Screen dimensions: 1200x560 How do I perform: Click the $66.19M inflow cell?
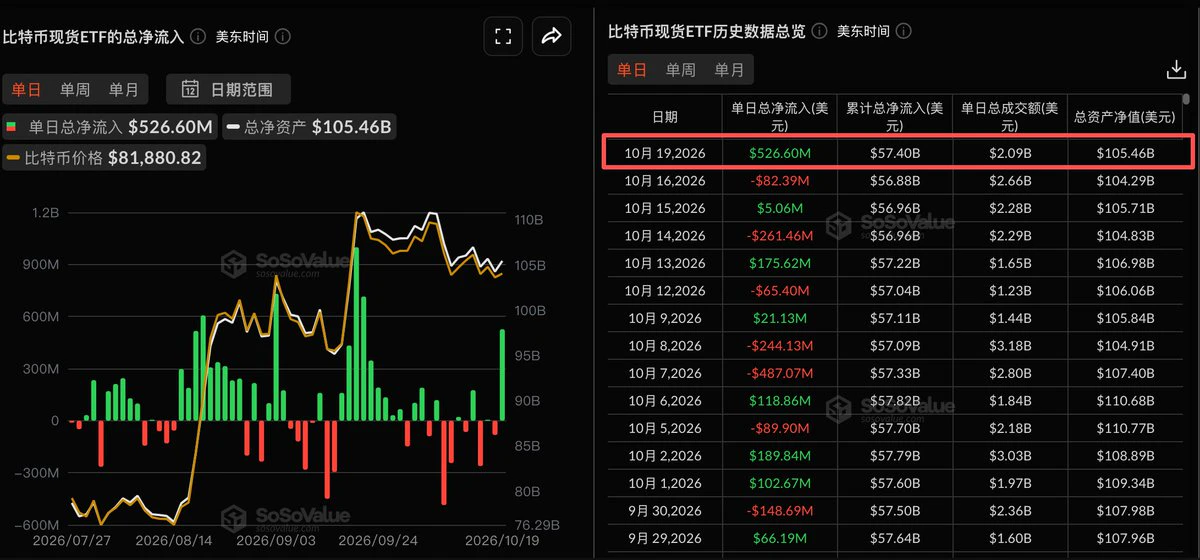click(780, 538)
